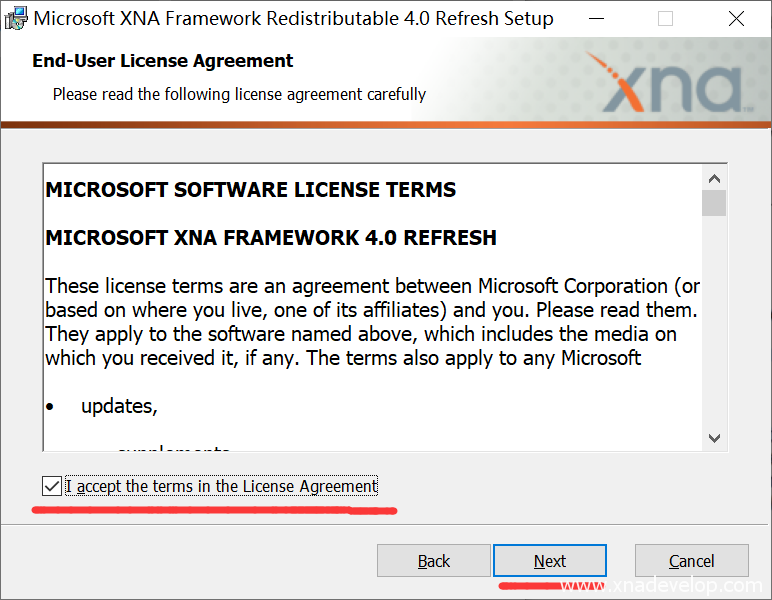This screenshot has height=600, width=772.
Task: Click the "MICROSOFT SOFTWARE LICENSE TERMS" heading
Action: click(x=251, y=190)
